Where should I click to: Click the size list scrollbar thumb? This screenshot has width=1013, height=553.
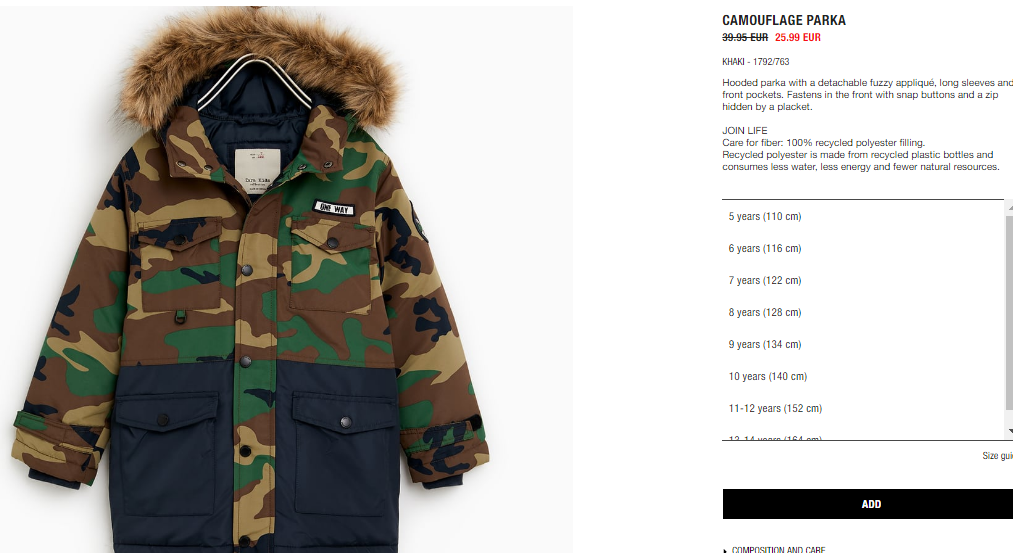(1010, 313)
